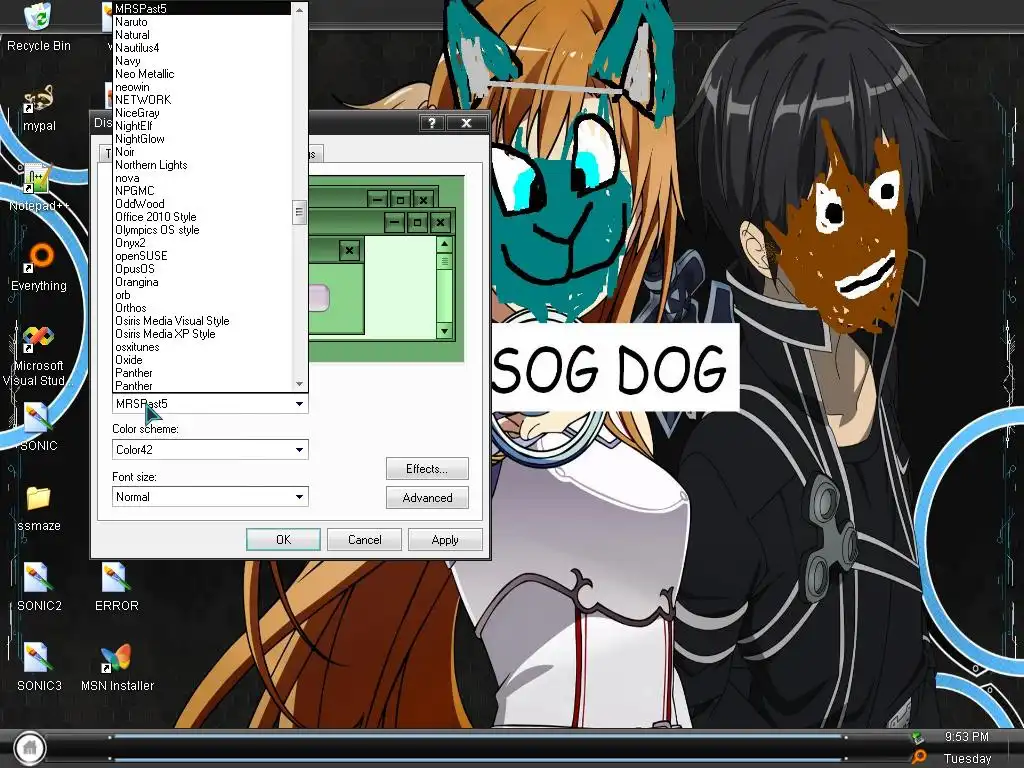This screenshot has height=768, width=1024.
Task: Click the network tray icon
Action: pyautogui.click(x=917, y=738)
